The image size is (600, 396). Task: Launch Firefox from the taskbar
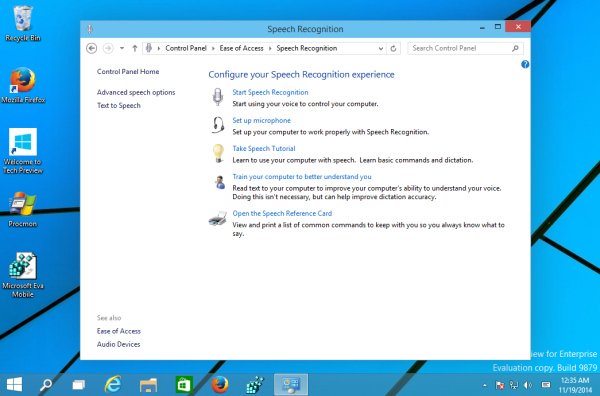coord(220,385)
